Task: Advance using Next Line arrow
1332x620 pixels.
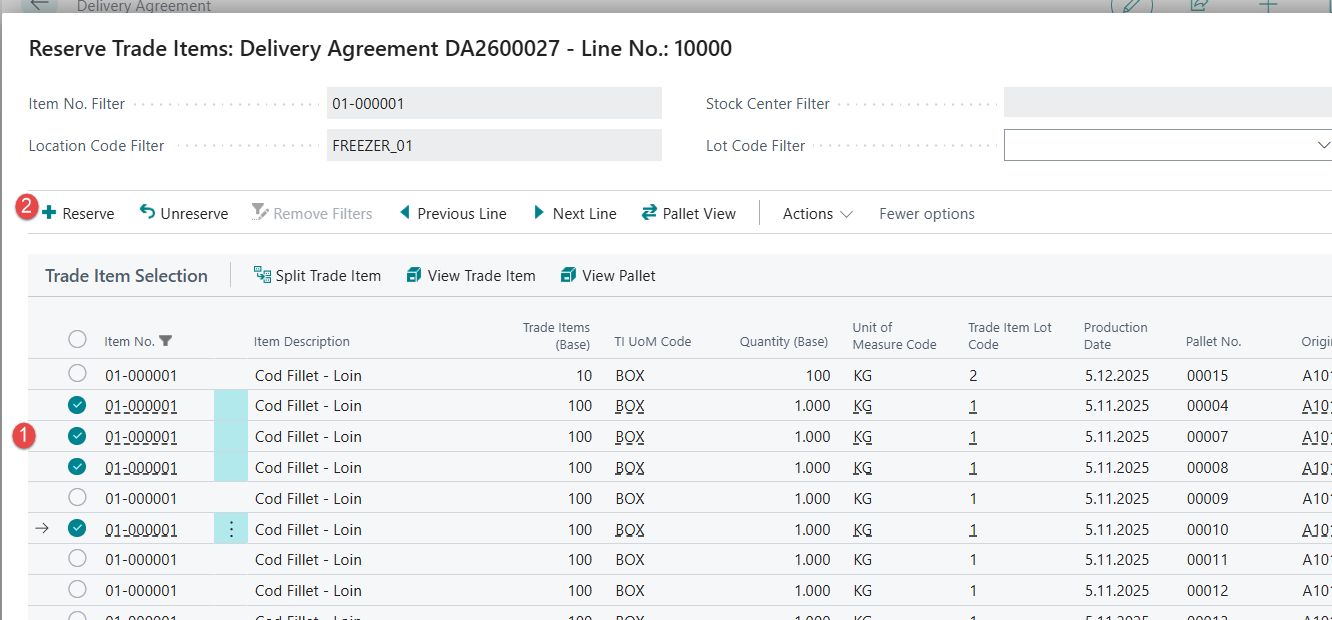Action: coord(540,213)
